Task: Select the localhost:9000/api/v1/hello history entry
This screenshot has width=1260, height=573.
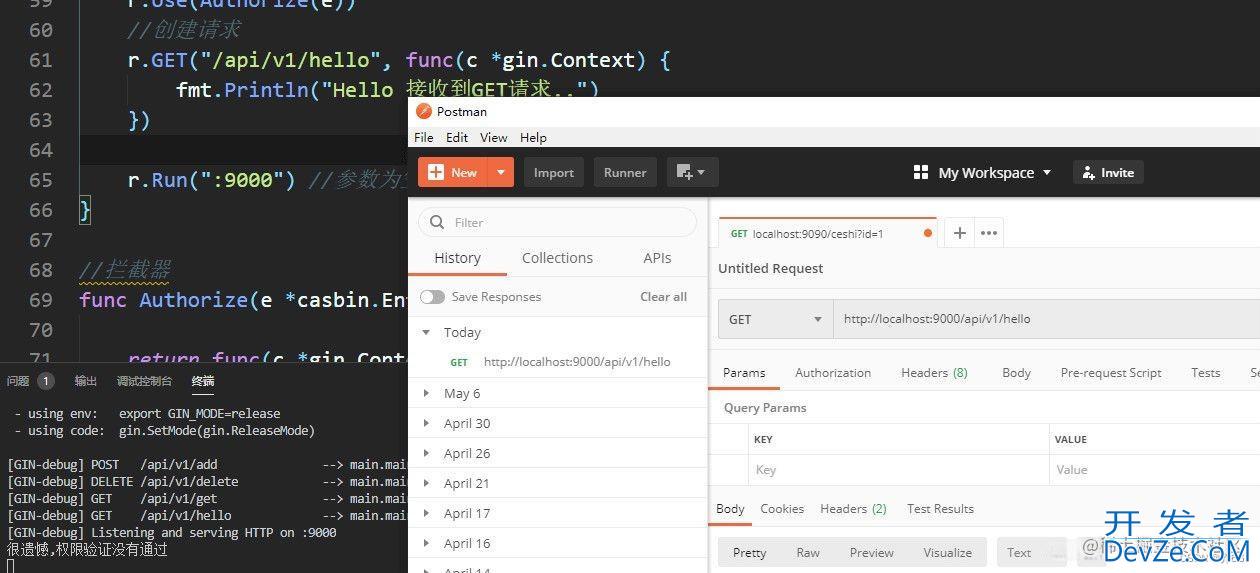Action: (576, 362)
